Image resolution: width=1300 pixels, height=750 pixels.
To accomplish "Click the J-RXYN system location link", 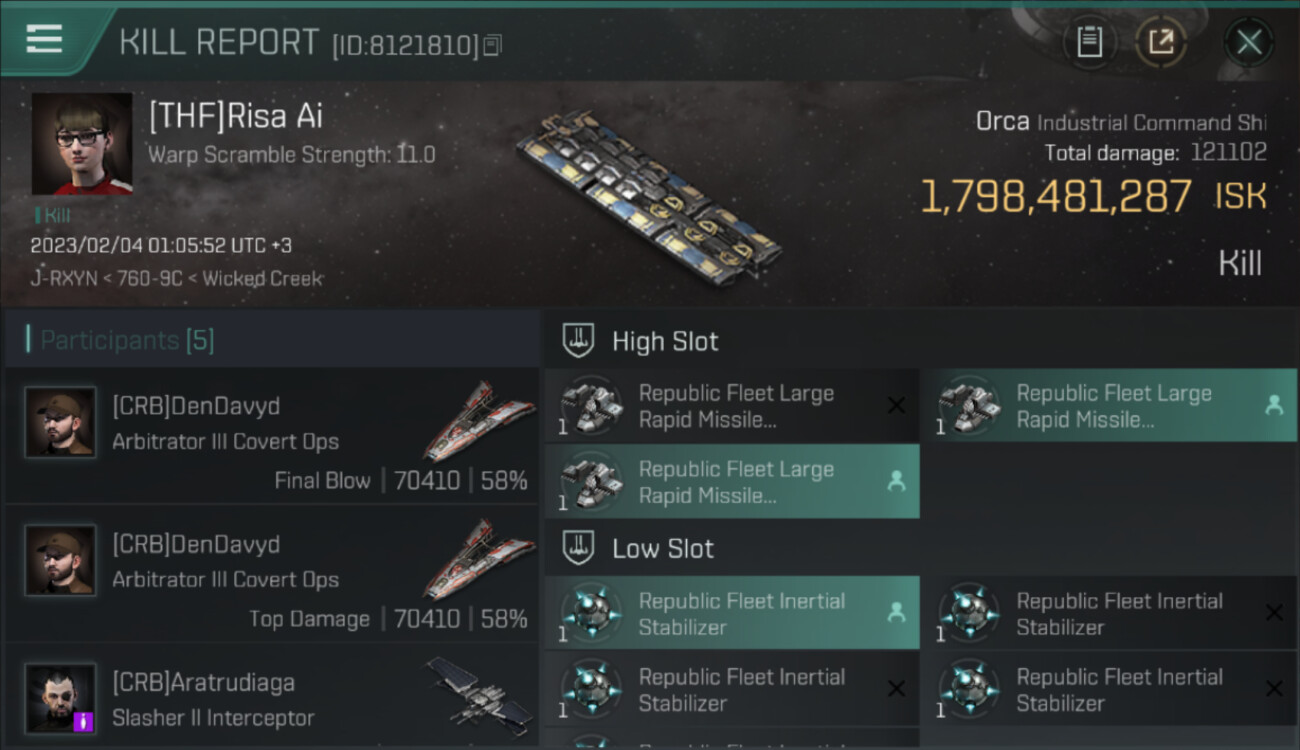I will [55, 279].
